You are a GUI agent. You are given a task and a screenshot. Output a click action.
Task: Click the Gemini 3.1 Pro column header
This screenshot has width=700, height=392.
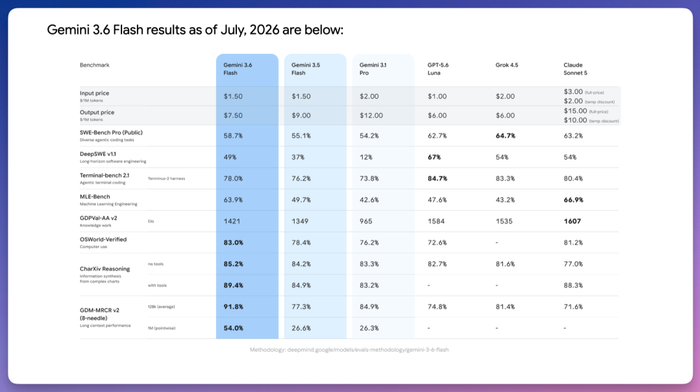click(x=373, y=69)
